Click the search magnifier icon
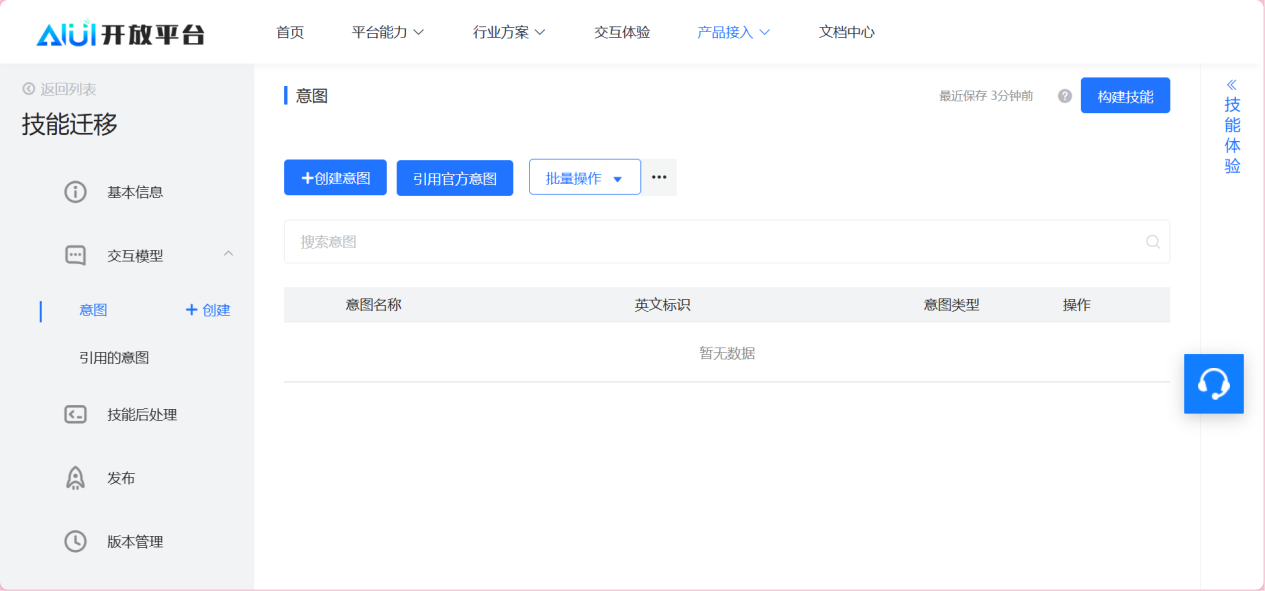The image size is (1265, 591). [x=1152, y=242]
